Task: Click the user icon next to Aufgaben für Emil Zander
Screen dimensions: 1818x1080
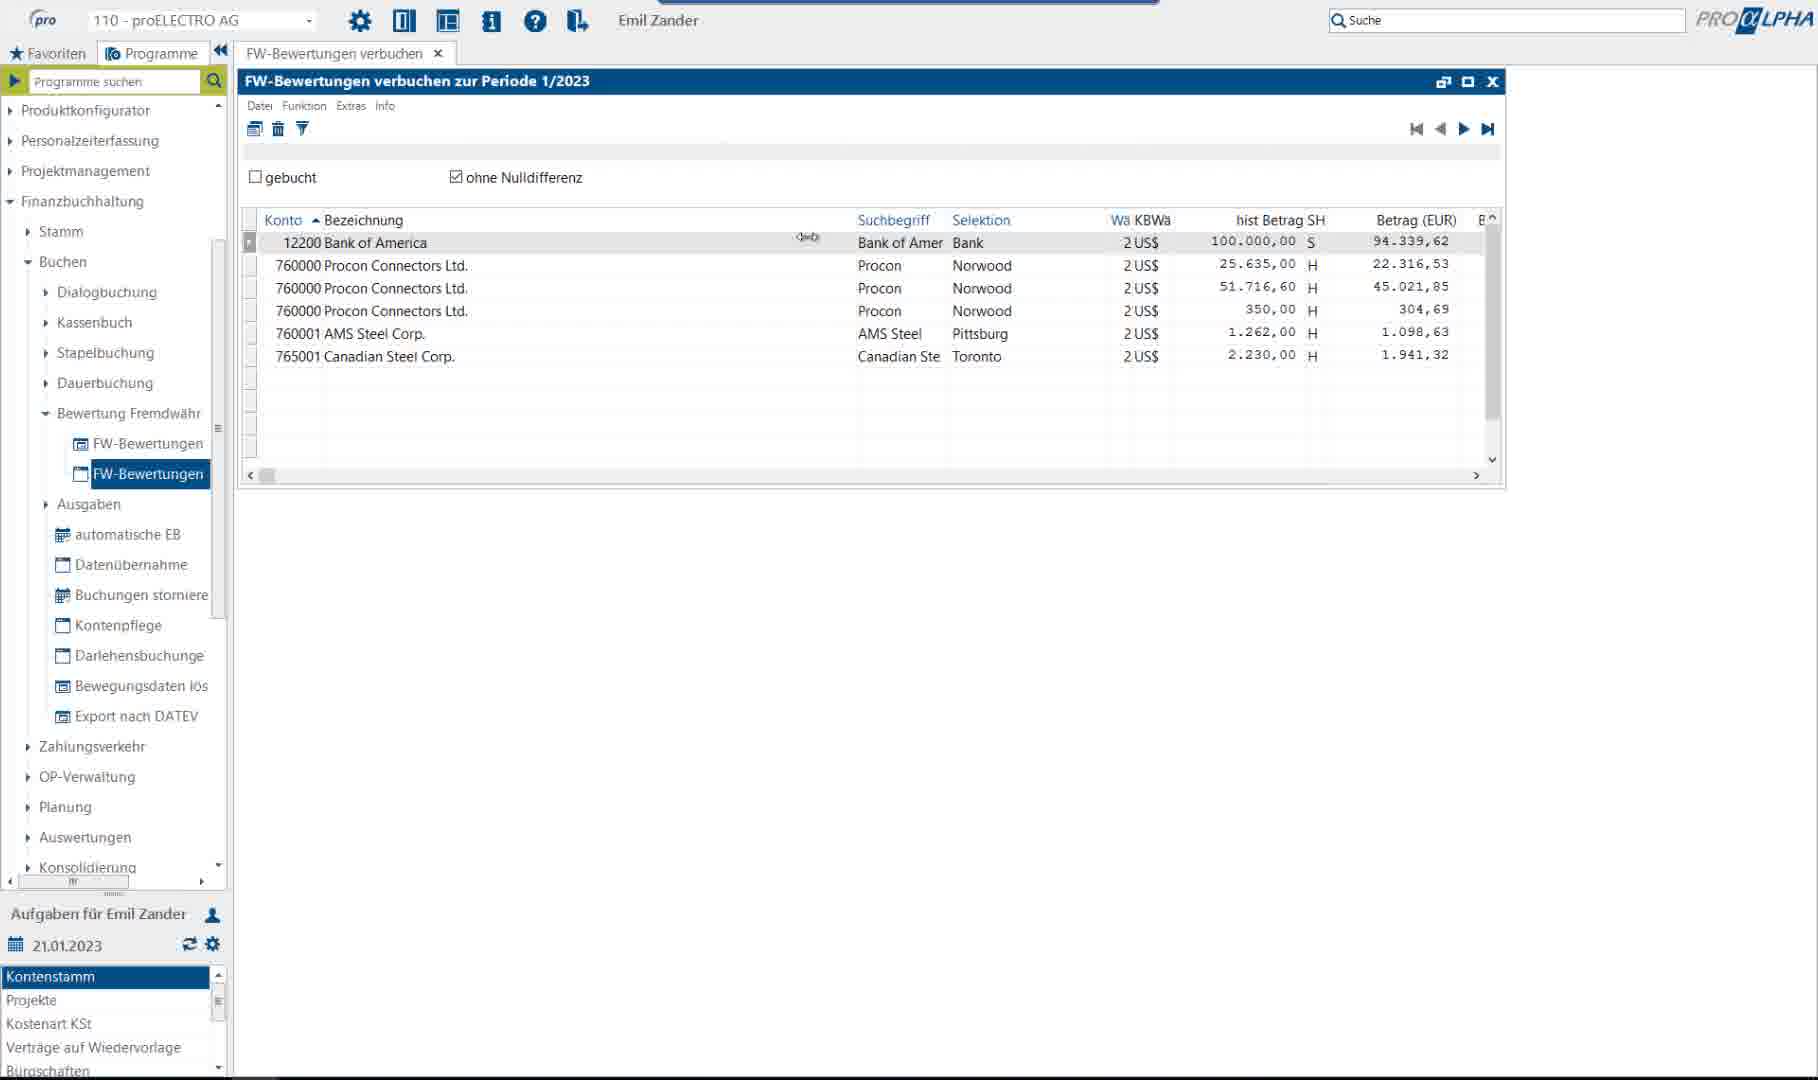Action: pyautogui.click(x=212, y=915)
